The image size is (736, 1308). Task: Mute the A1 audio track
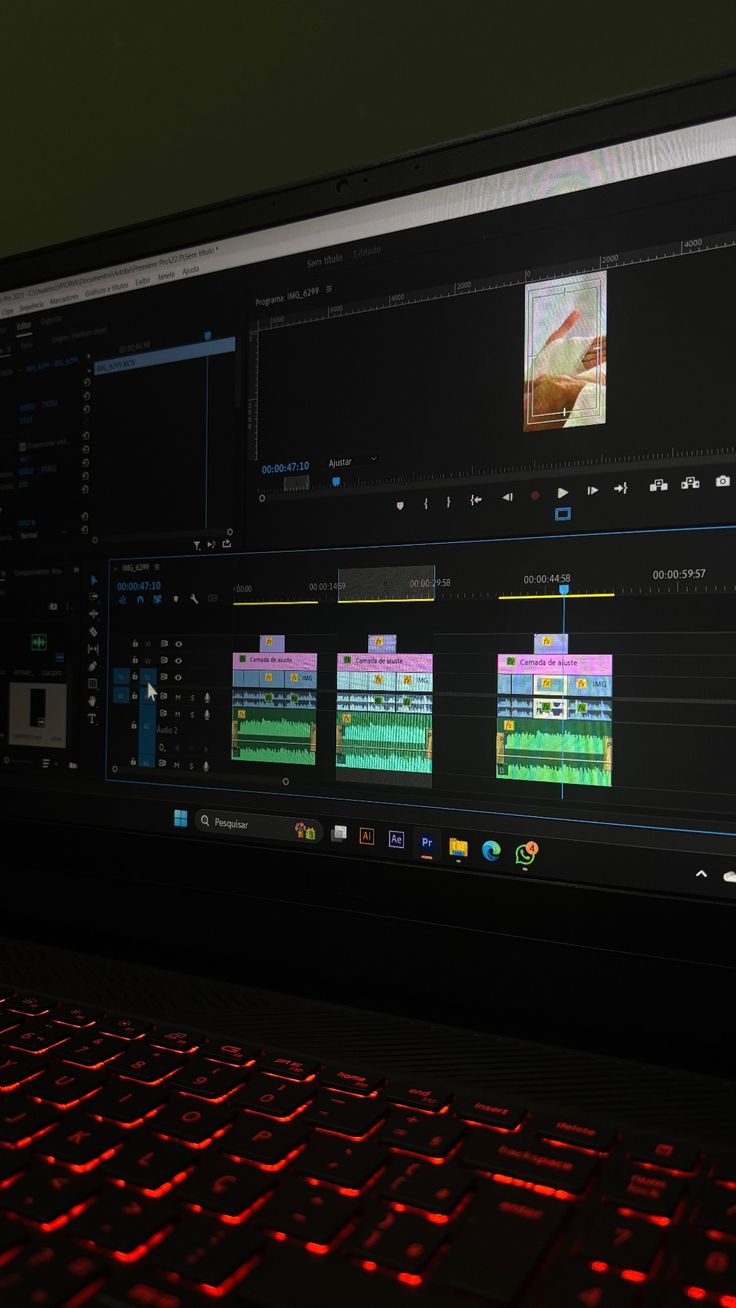pyautogui.click(x=178, y=697)
